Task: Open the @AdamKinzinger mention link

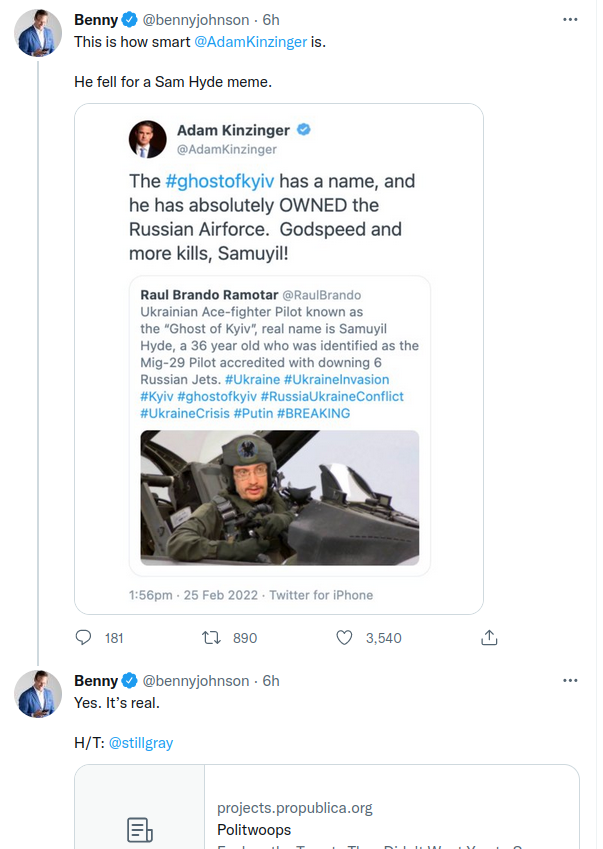Action: (x=251, y=42)
